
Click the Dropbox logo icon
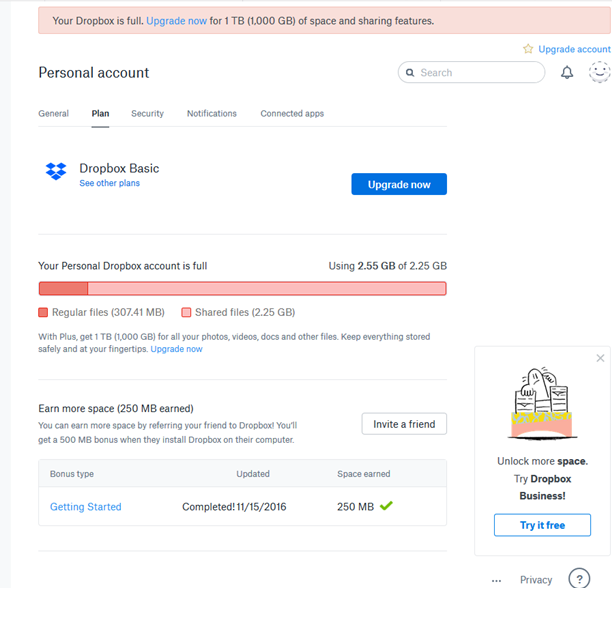click(56, 171)
